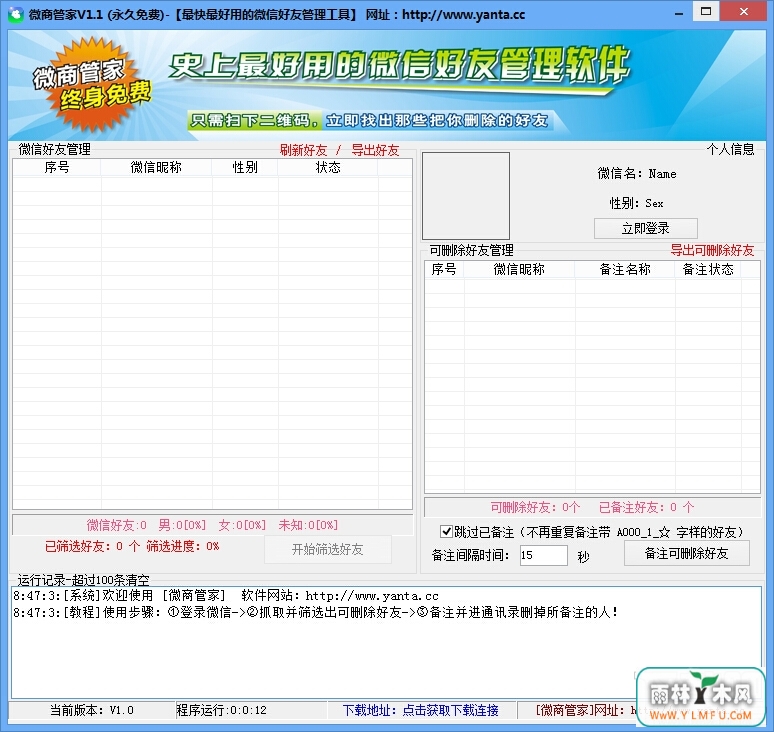Click the 备注状态 column header
Image resolution: width=774 pixels, height=732 pixels.
(708, 269)
